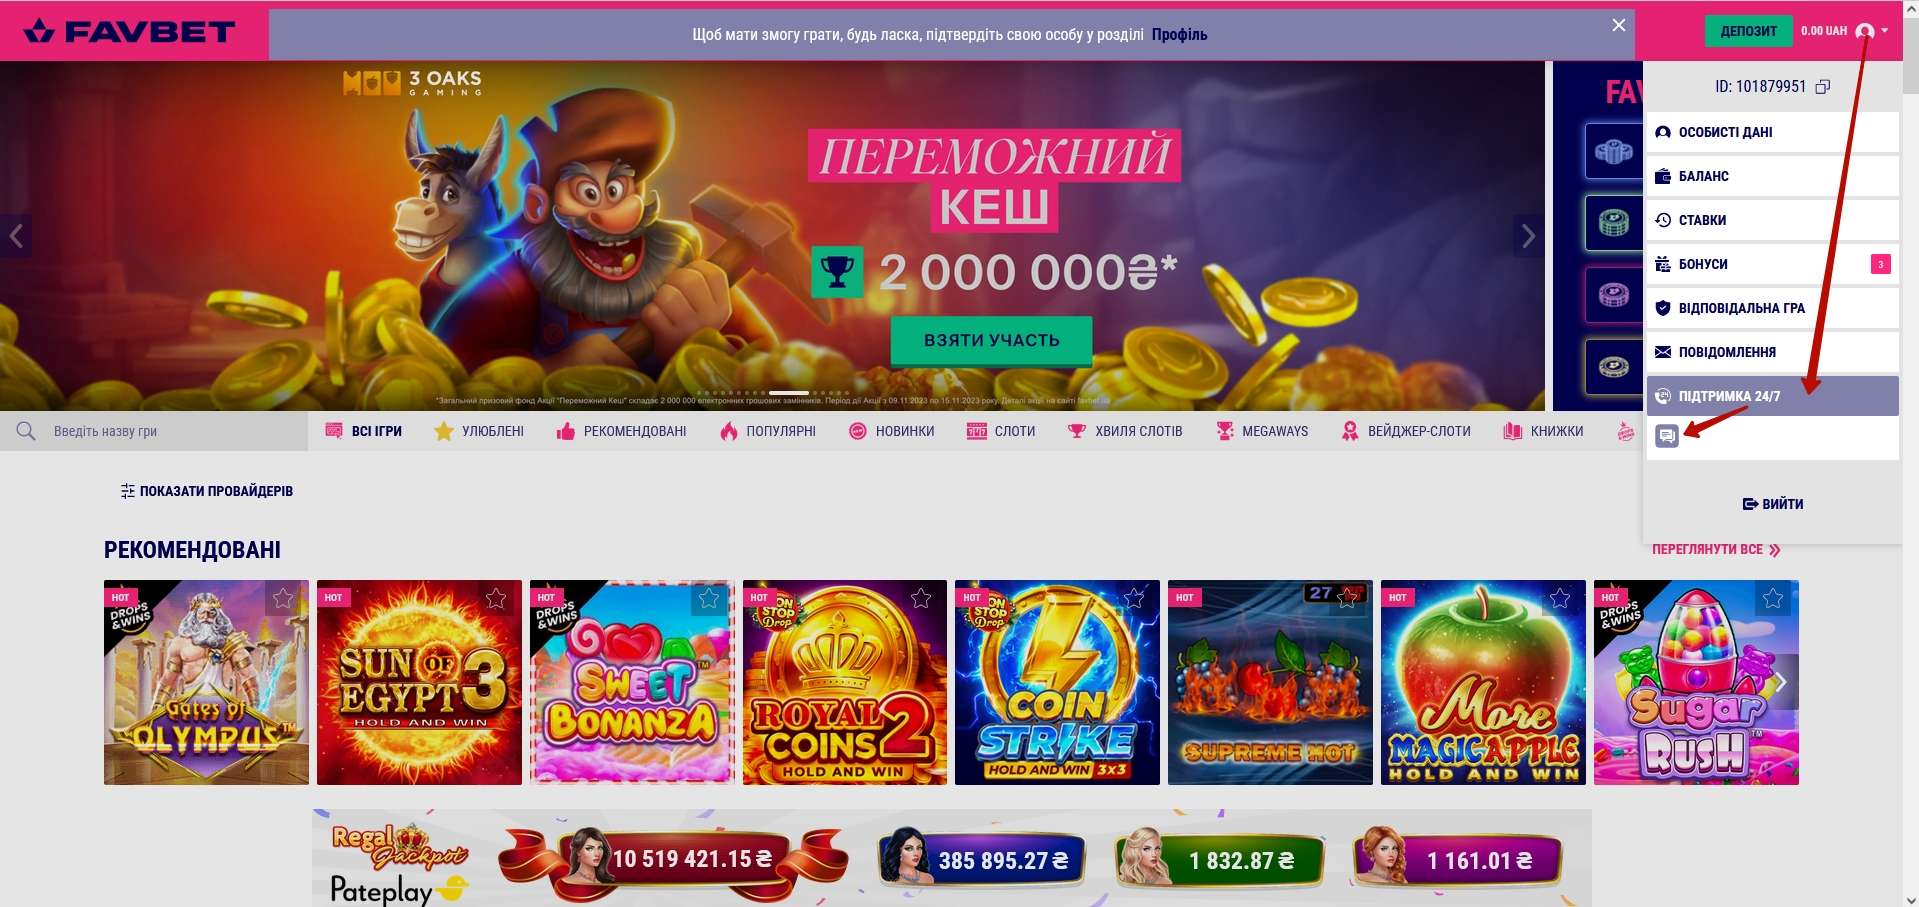Viewport: 1919px width, 907px height.
Task: Click the Депозит button
Action: point(1748,31)
